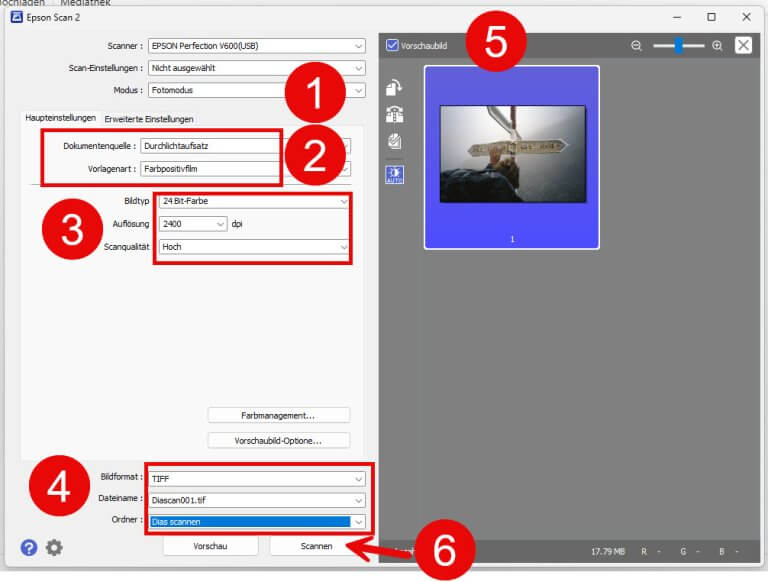Click the third icon in the preview side toolbar
Image resolution: width=768 pixels, height=582 pixels.
[394, 142]
